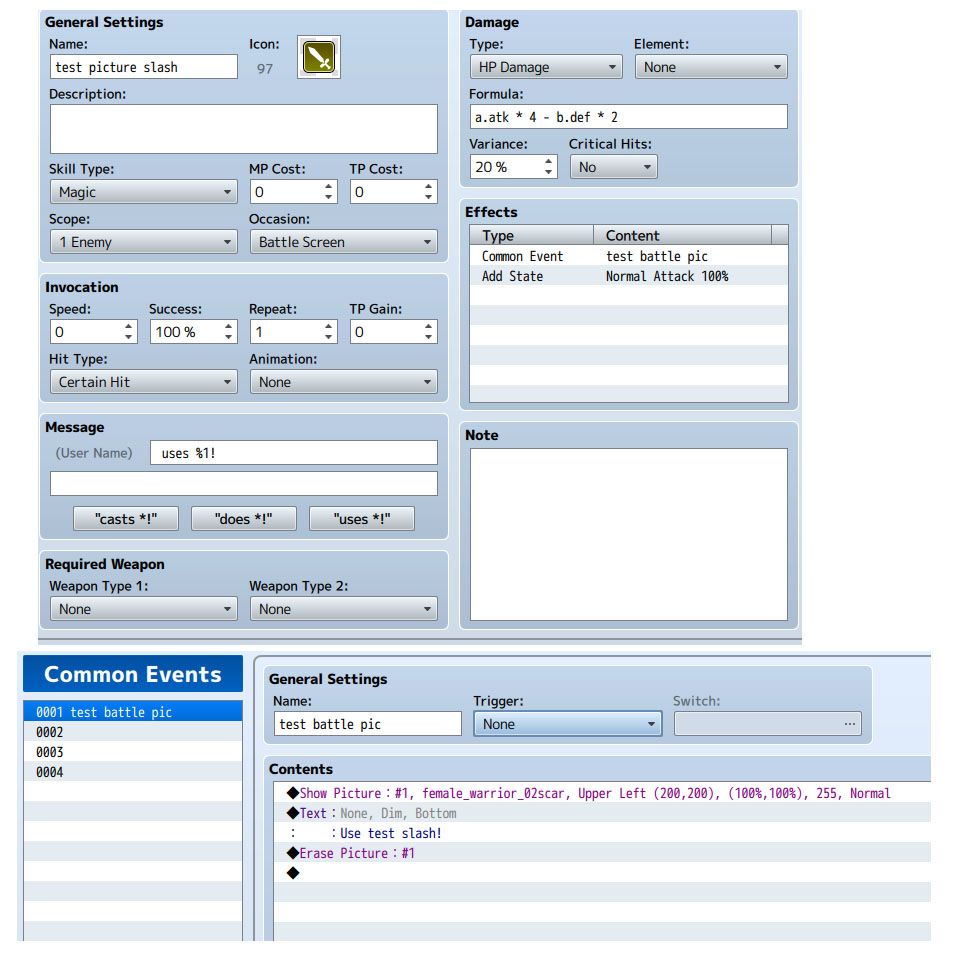Select common event 0002 in list

133,732
